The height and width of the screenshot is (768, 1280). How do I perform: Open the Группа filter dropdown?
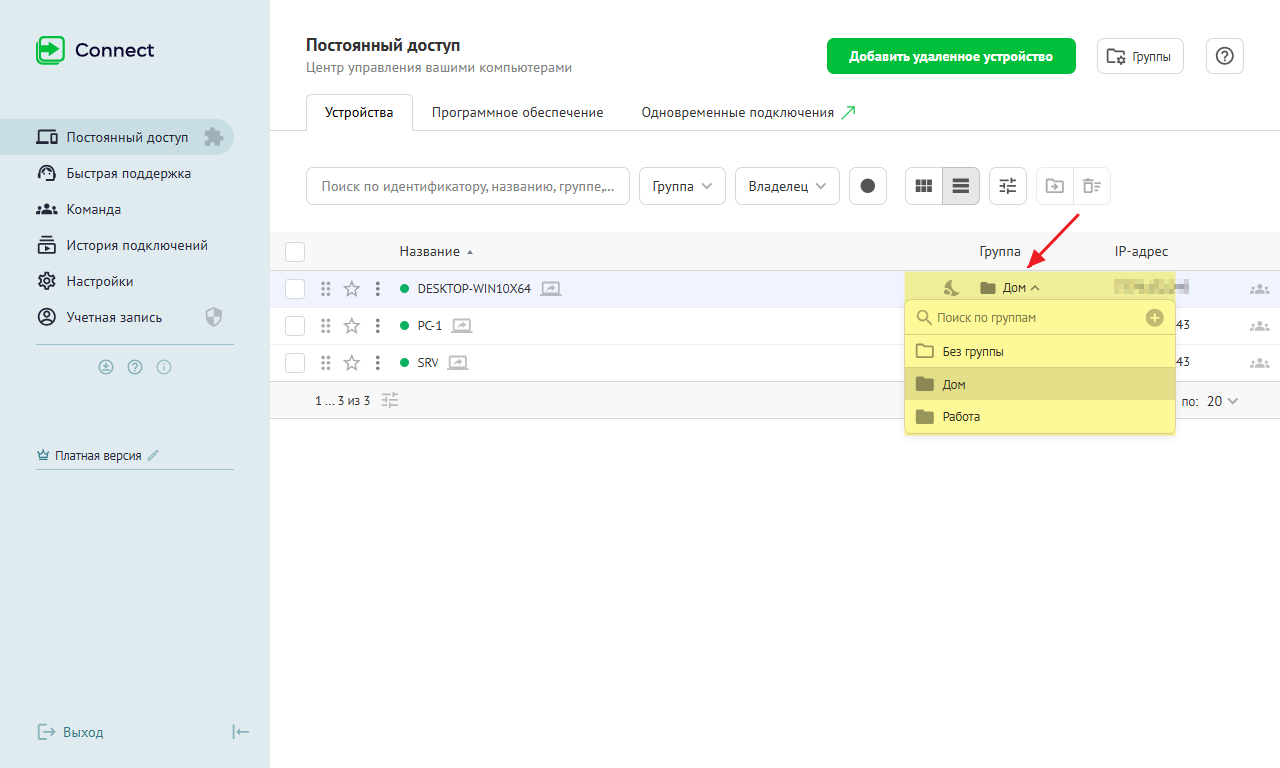[x=682, y=186]
